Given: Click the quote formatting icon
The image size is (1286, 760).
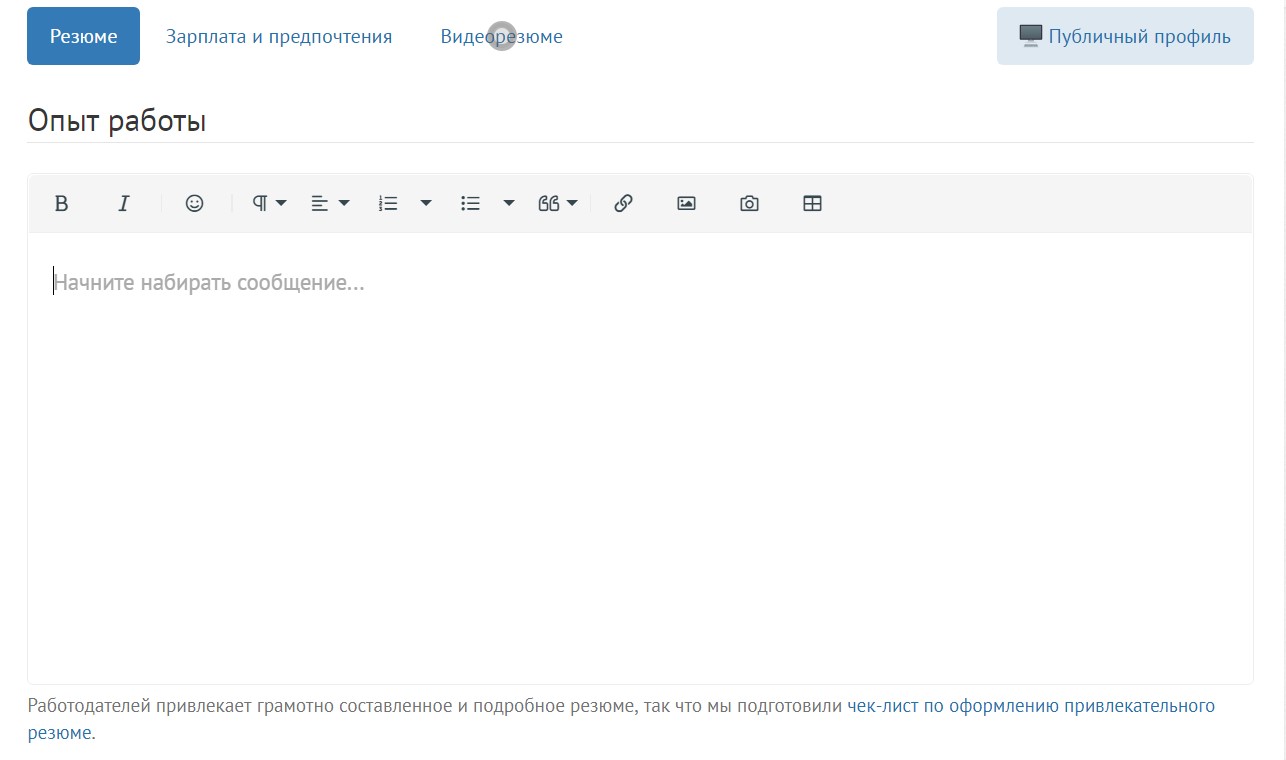Looking at the screenshot, I should [x=548, y=203].
